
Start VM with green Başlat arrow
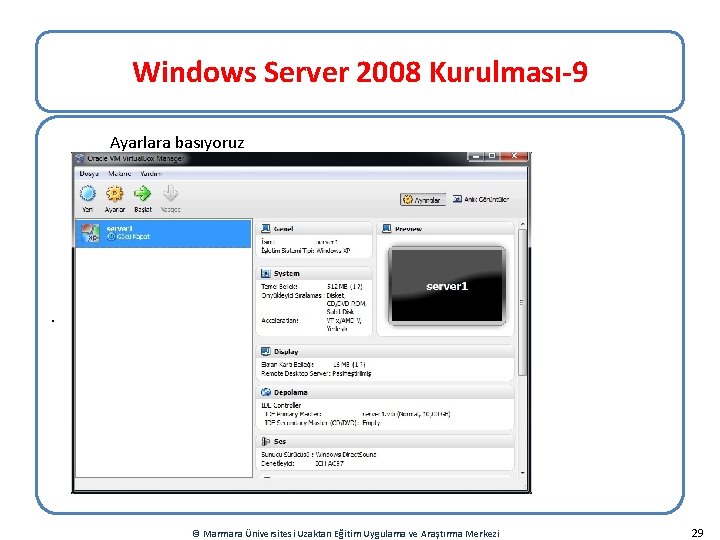(143, 194)
